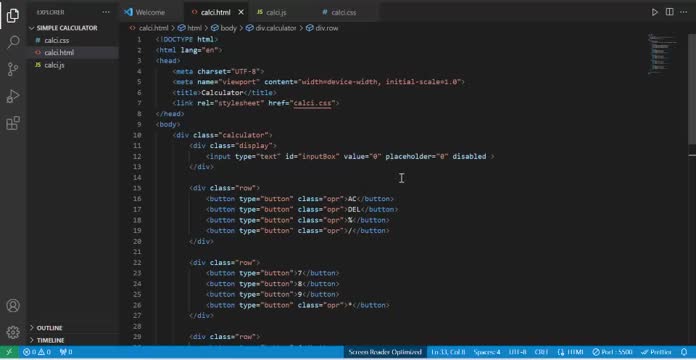This screenshot has width=696, height=360.
Task: Click the split editor icon
Action: (x=669, y=12)
